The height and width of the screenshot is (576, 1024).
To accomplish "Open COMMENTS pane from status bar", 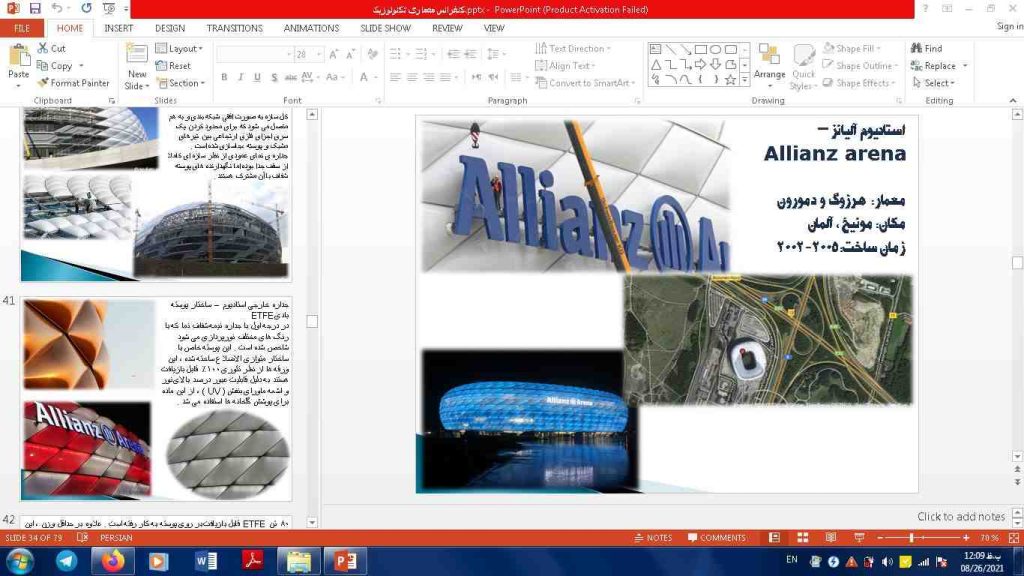I will [x=716, y=537].
